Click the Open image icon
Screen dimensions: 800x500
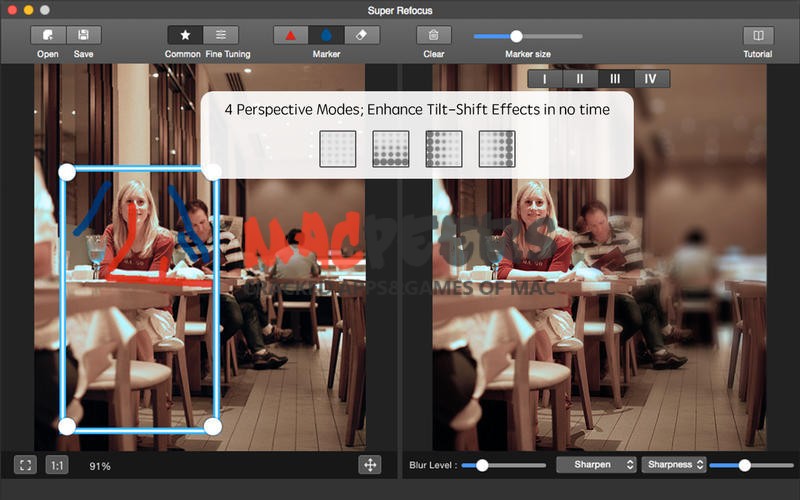pos(48,35)
